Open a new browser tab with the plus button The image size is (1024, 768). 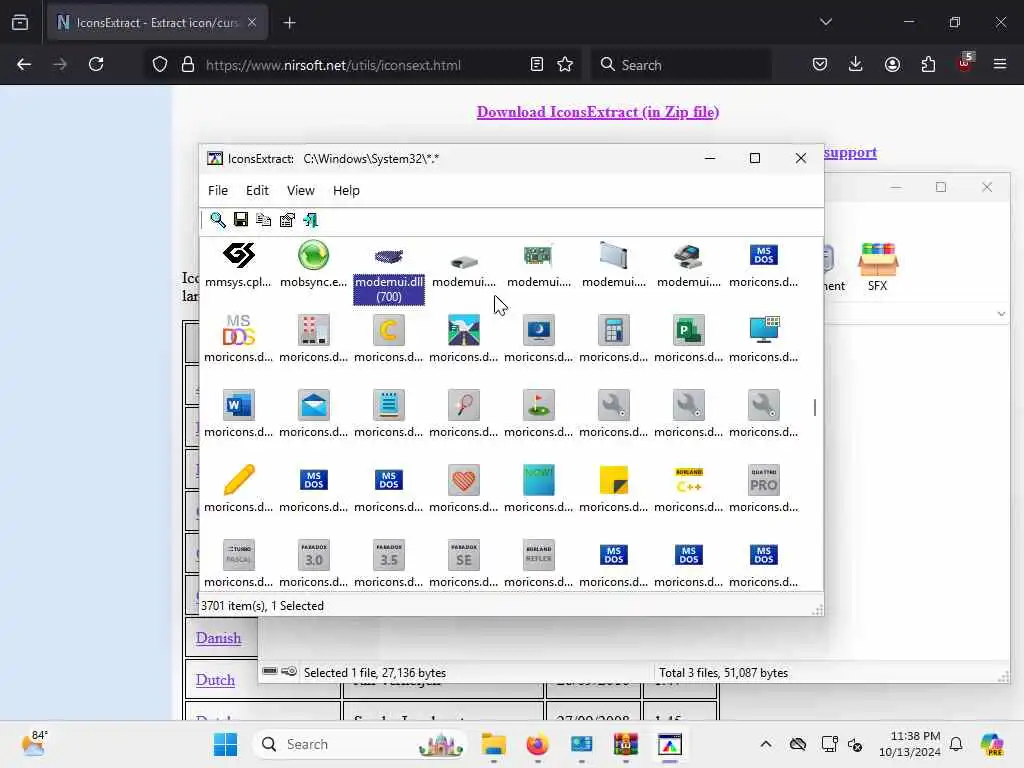tap(289, 23)
